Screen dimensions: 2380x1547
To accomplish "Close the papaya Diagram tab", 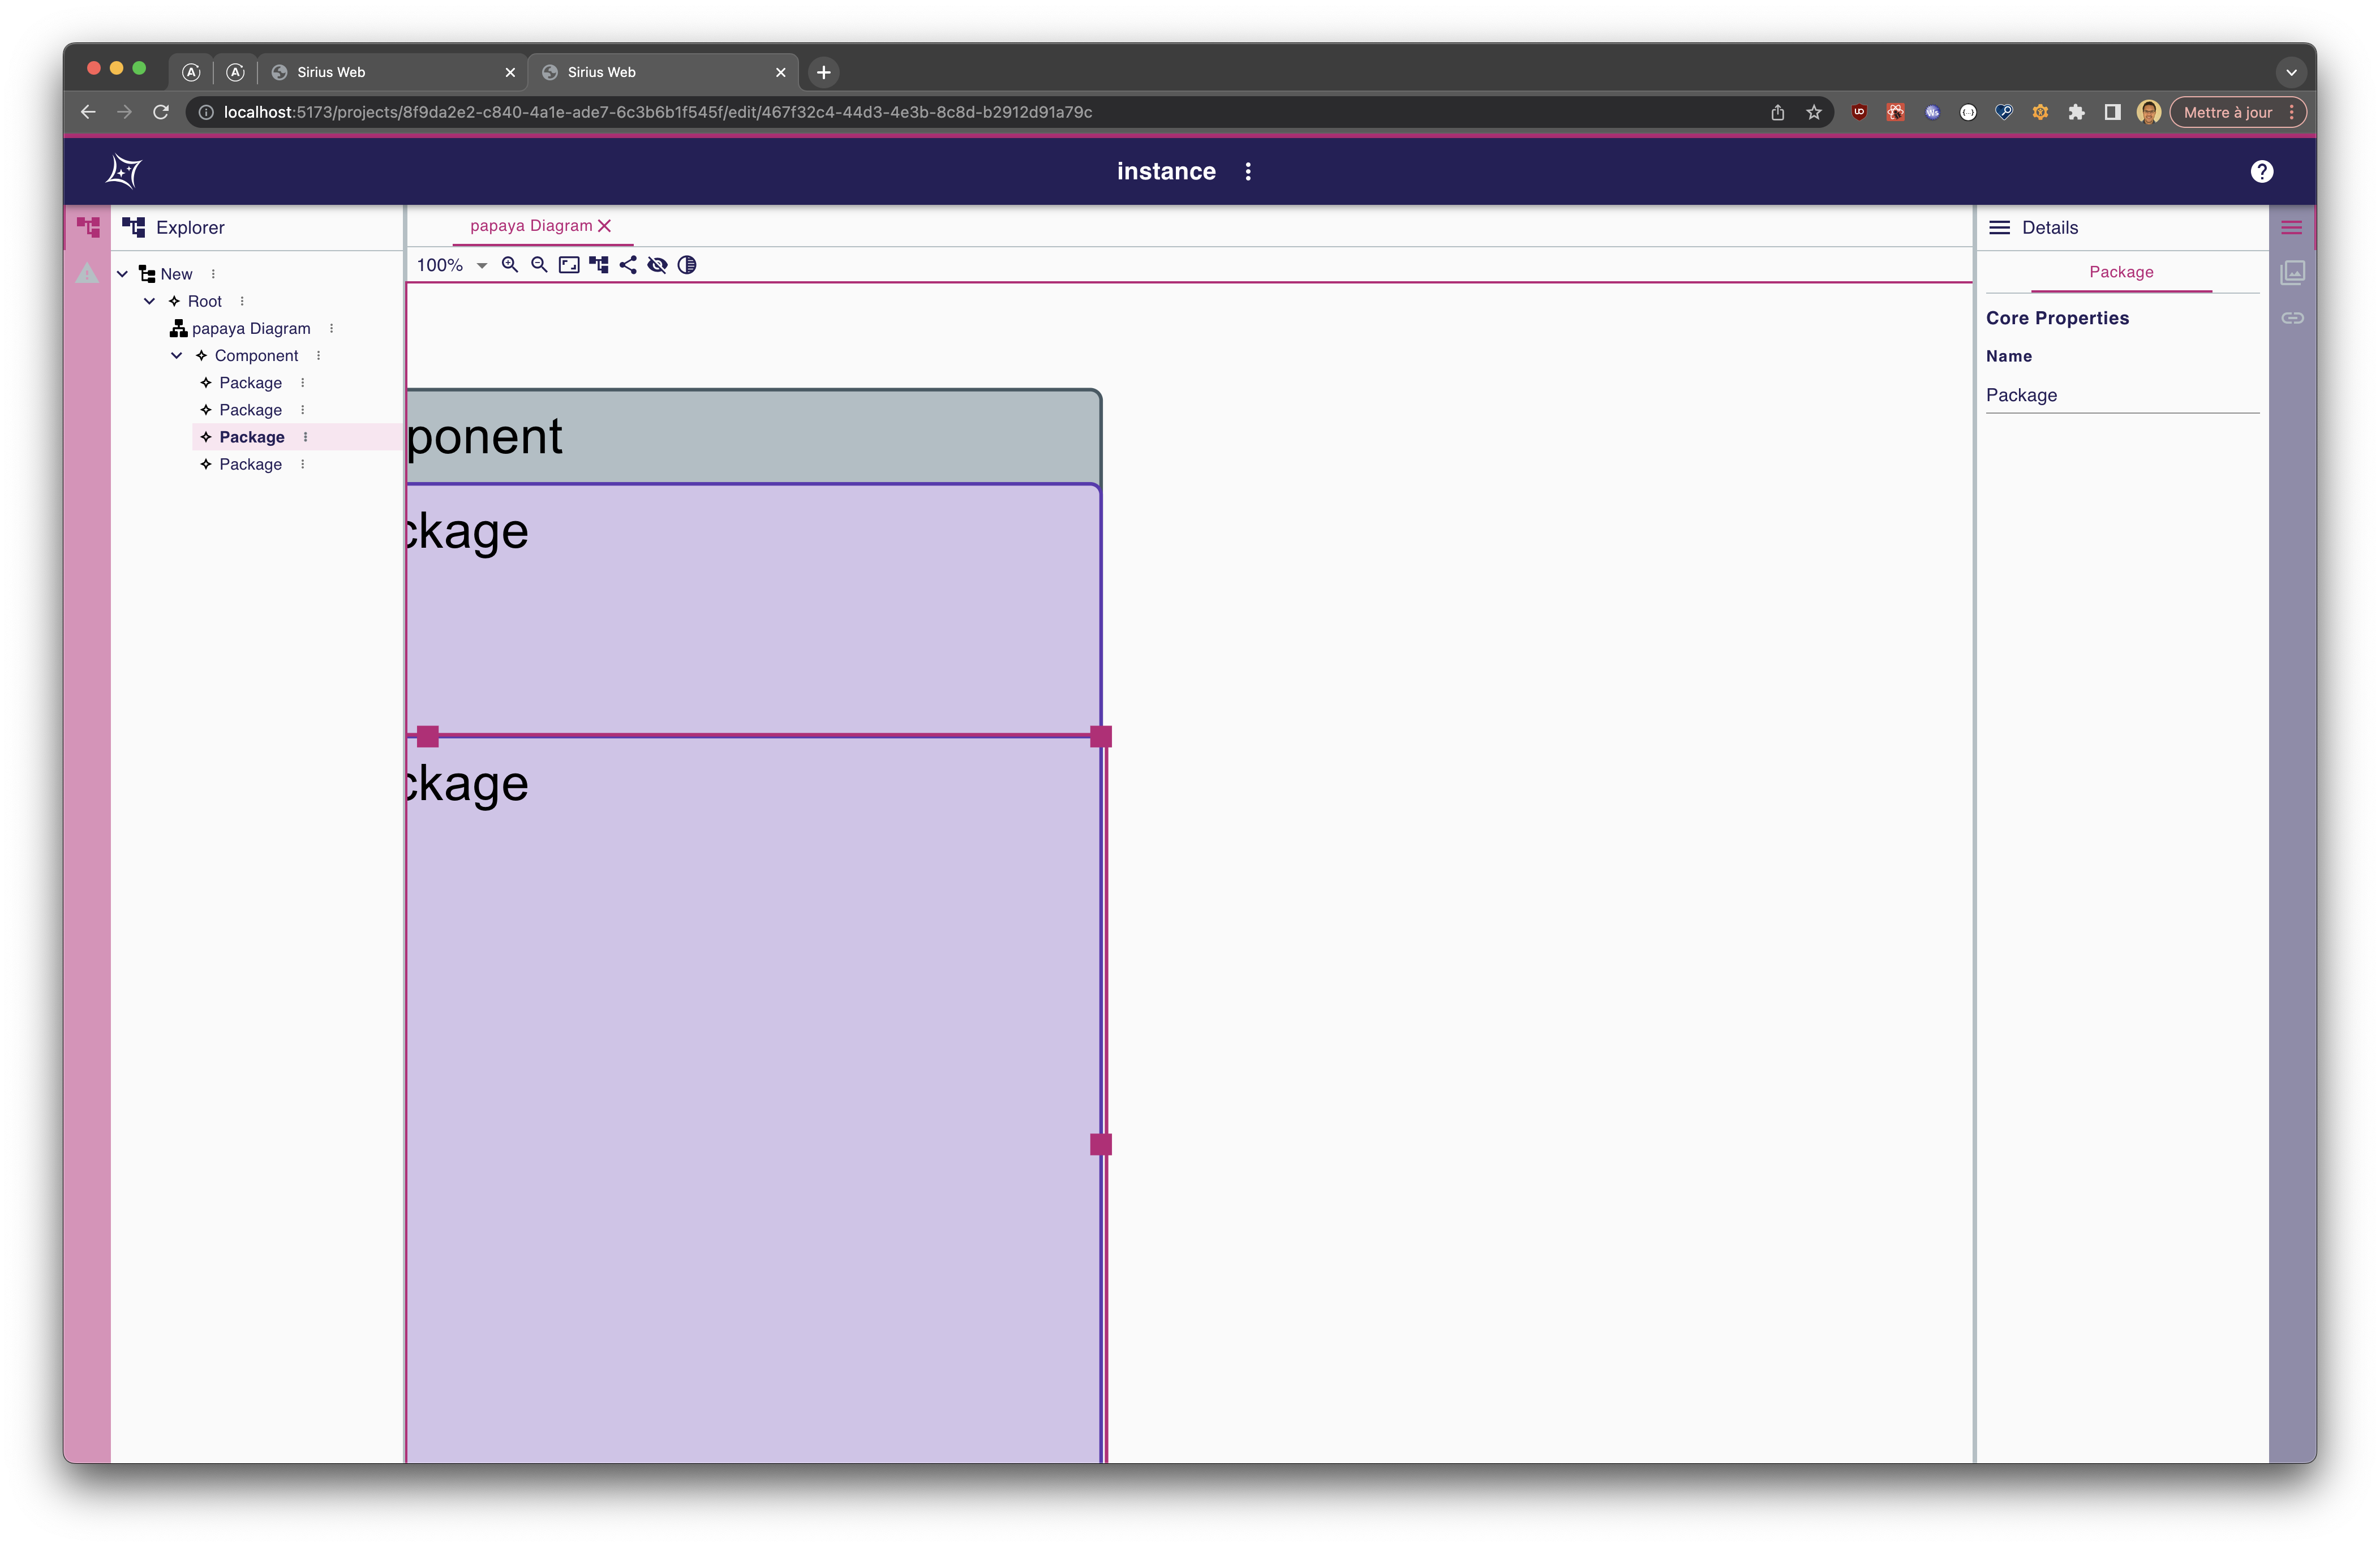I will point(604,226).
